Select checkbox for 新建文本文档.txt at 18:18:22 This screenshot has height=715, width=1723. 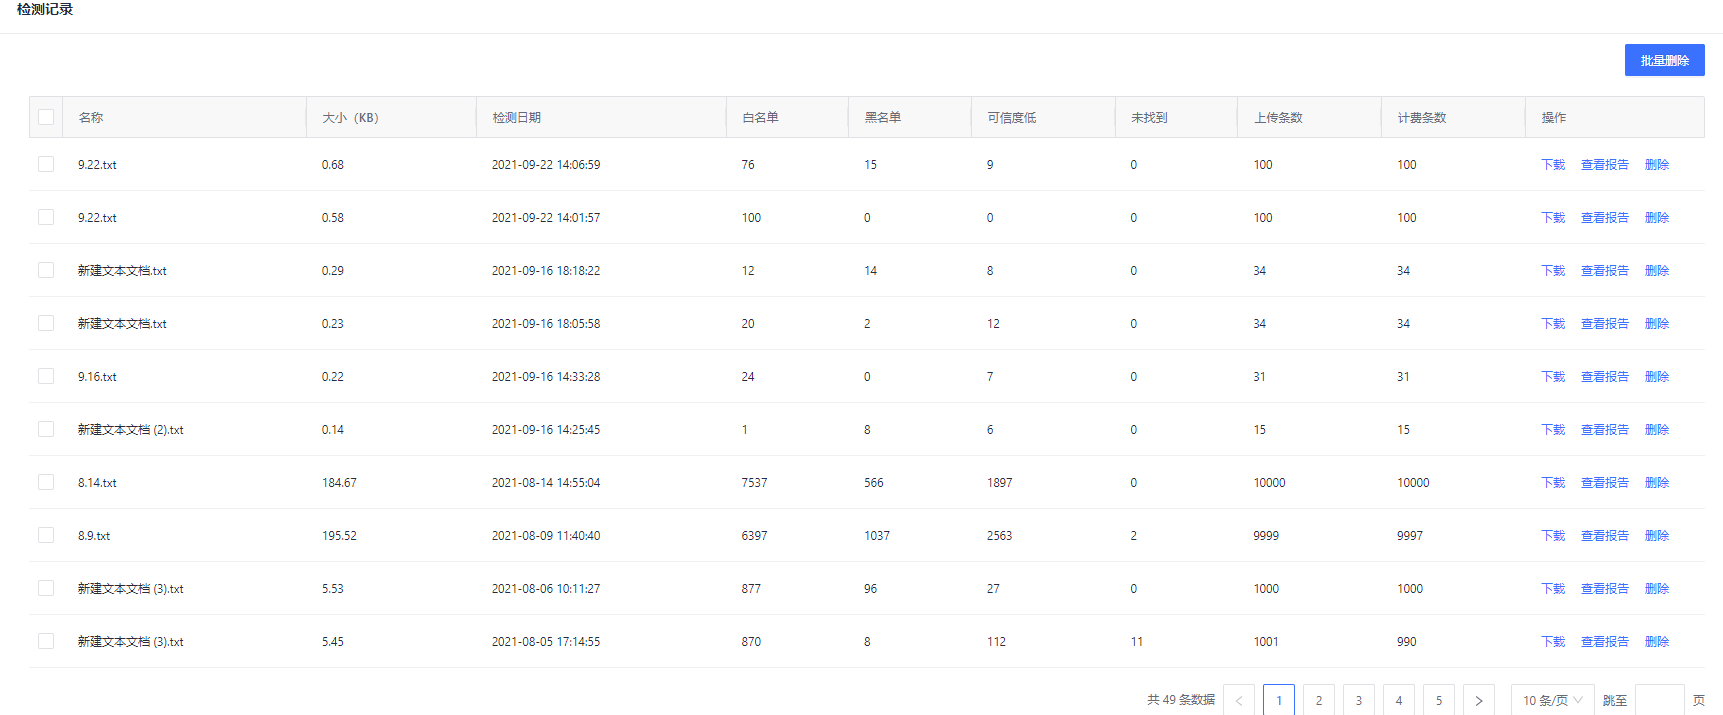46,270
